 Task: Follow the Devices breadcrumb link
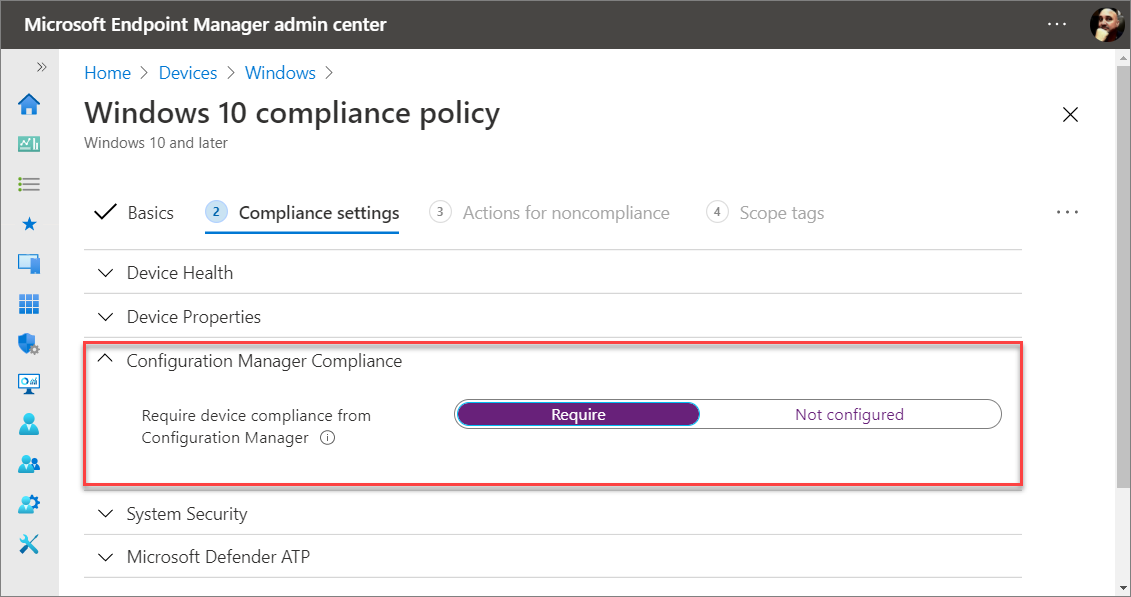click(x=188, y=73)
